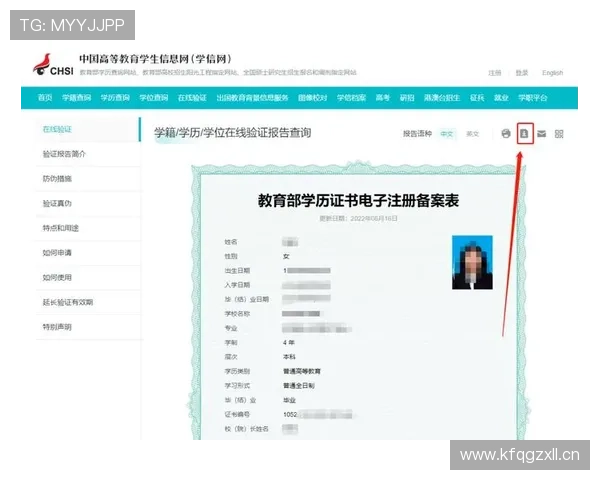The image size is (600, 480).
Task: Click the CHSI bird logo
Action: pyautogui.click(x=53, y=64)
